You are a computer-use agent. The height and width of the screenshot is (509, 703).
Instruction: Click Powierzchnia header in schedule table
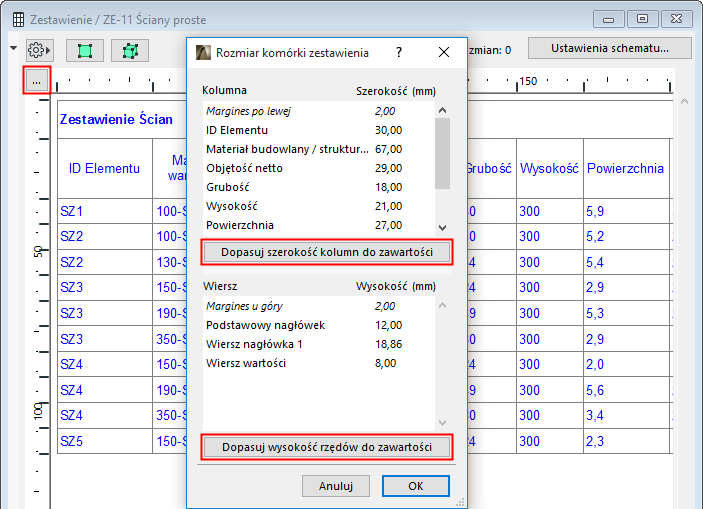point(625,169)
